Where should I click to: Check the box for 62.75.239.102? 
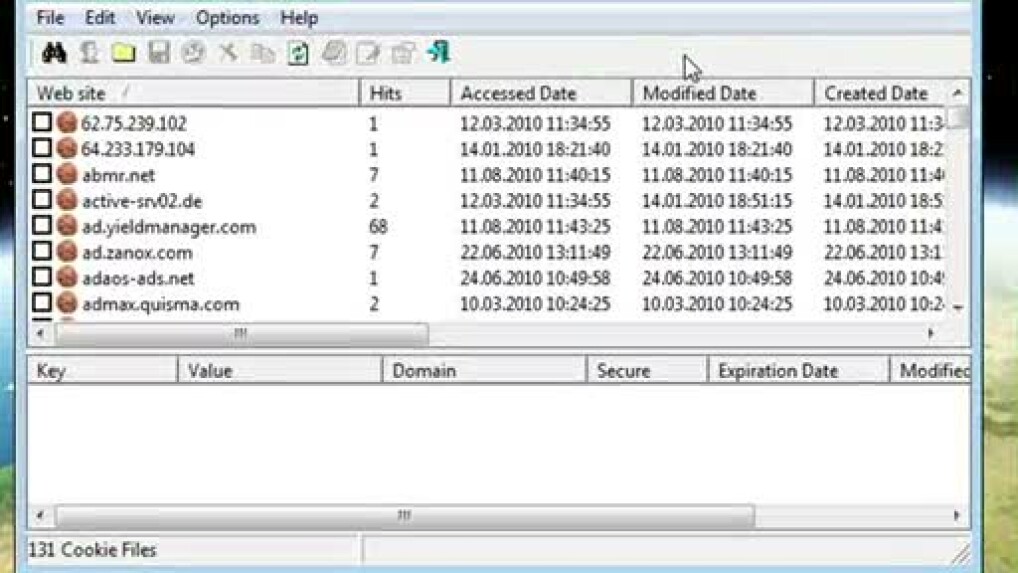coord(42,123)
